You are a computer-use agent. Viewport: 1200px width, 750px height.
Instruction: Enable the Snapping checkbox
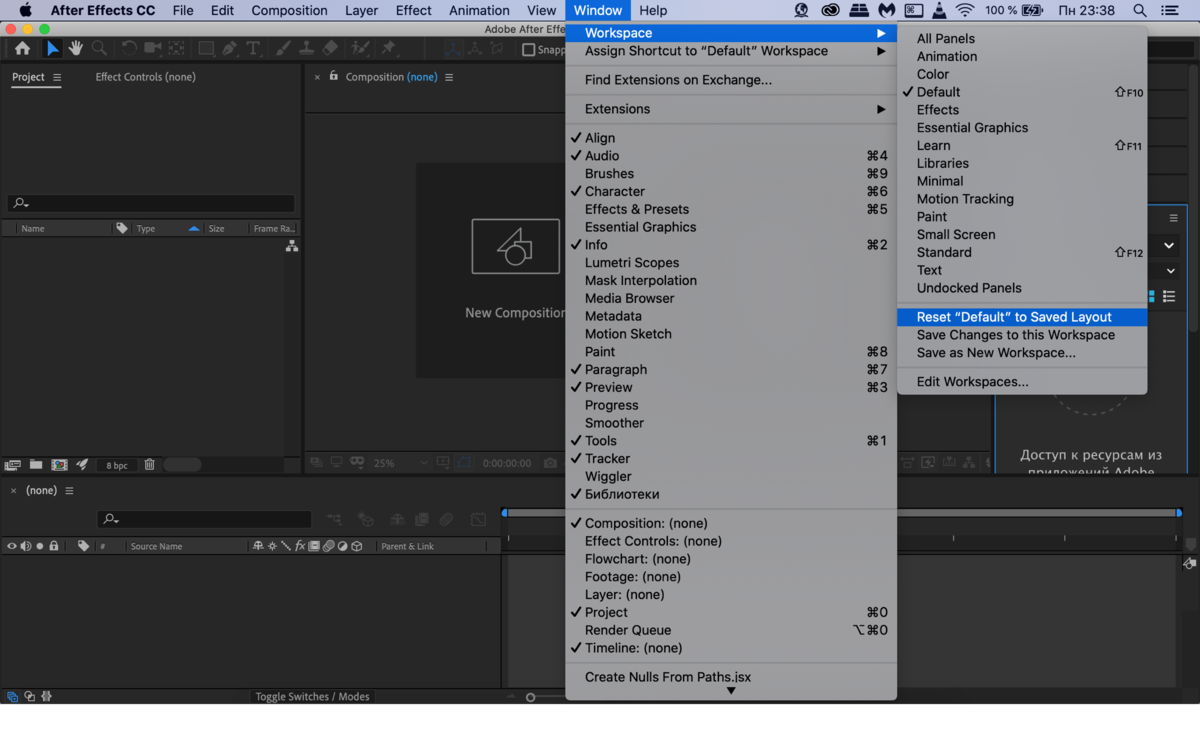529,50
